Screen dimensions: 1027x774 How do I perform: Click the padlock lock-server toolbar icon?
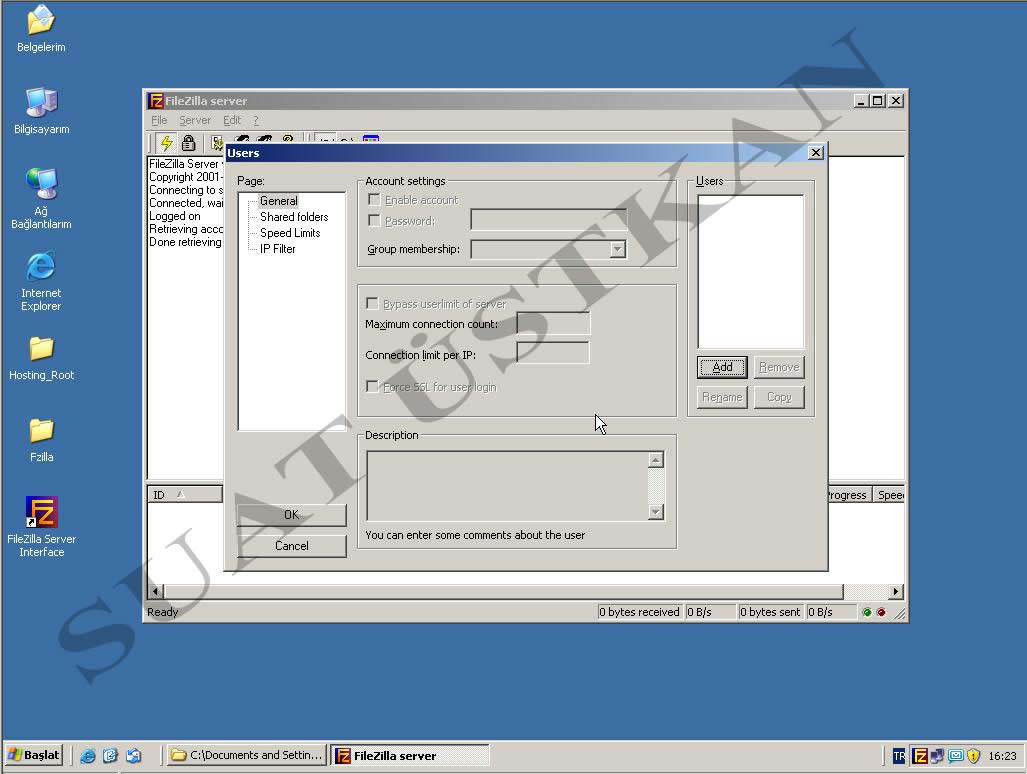[x=189, y=142]
